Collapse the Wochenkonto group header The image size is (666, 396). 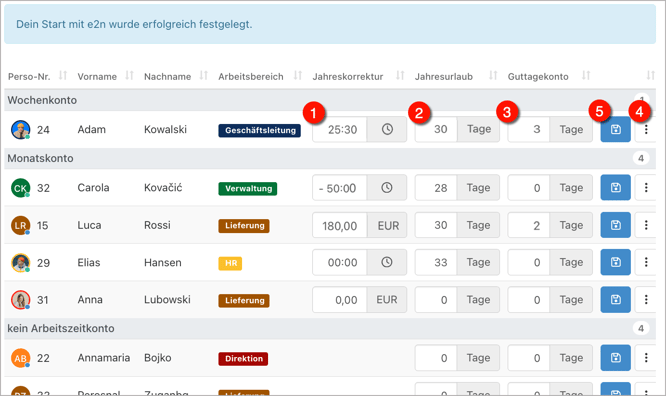coord(330,100)
